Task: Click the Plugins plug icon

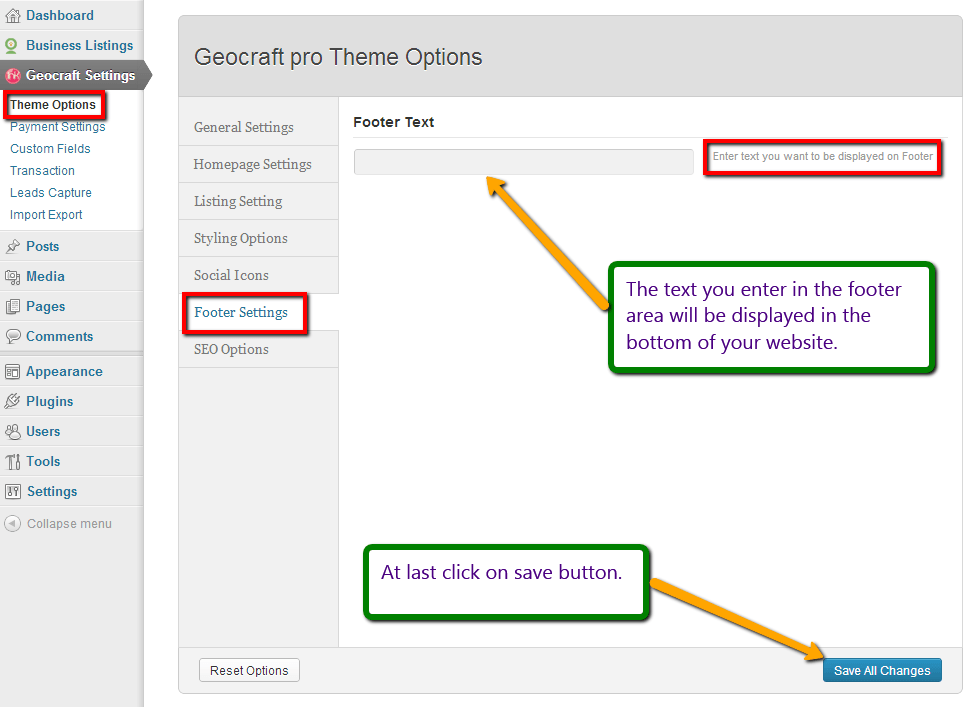Action: tap(12, 402)
